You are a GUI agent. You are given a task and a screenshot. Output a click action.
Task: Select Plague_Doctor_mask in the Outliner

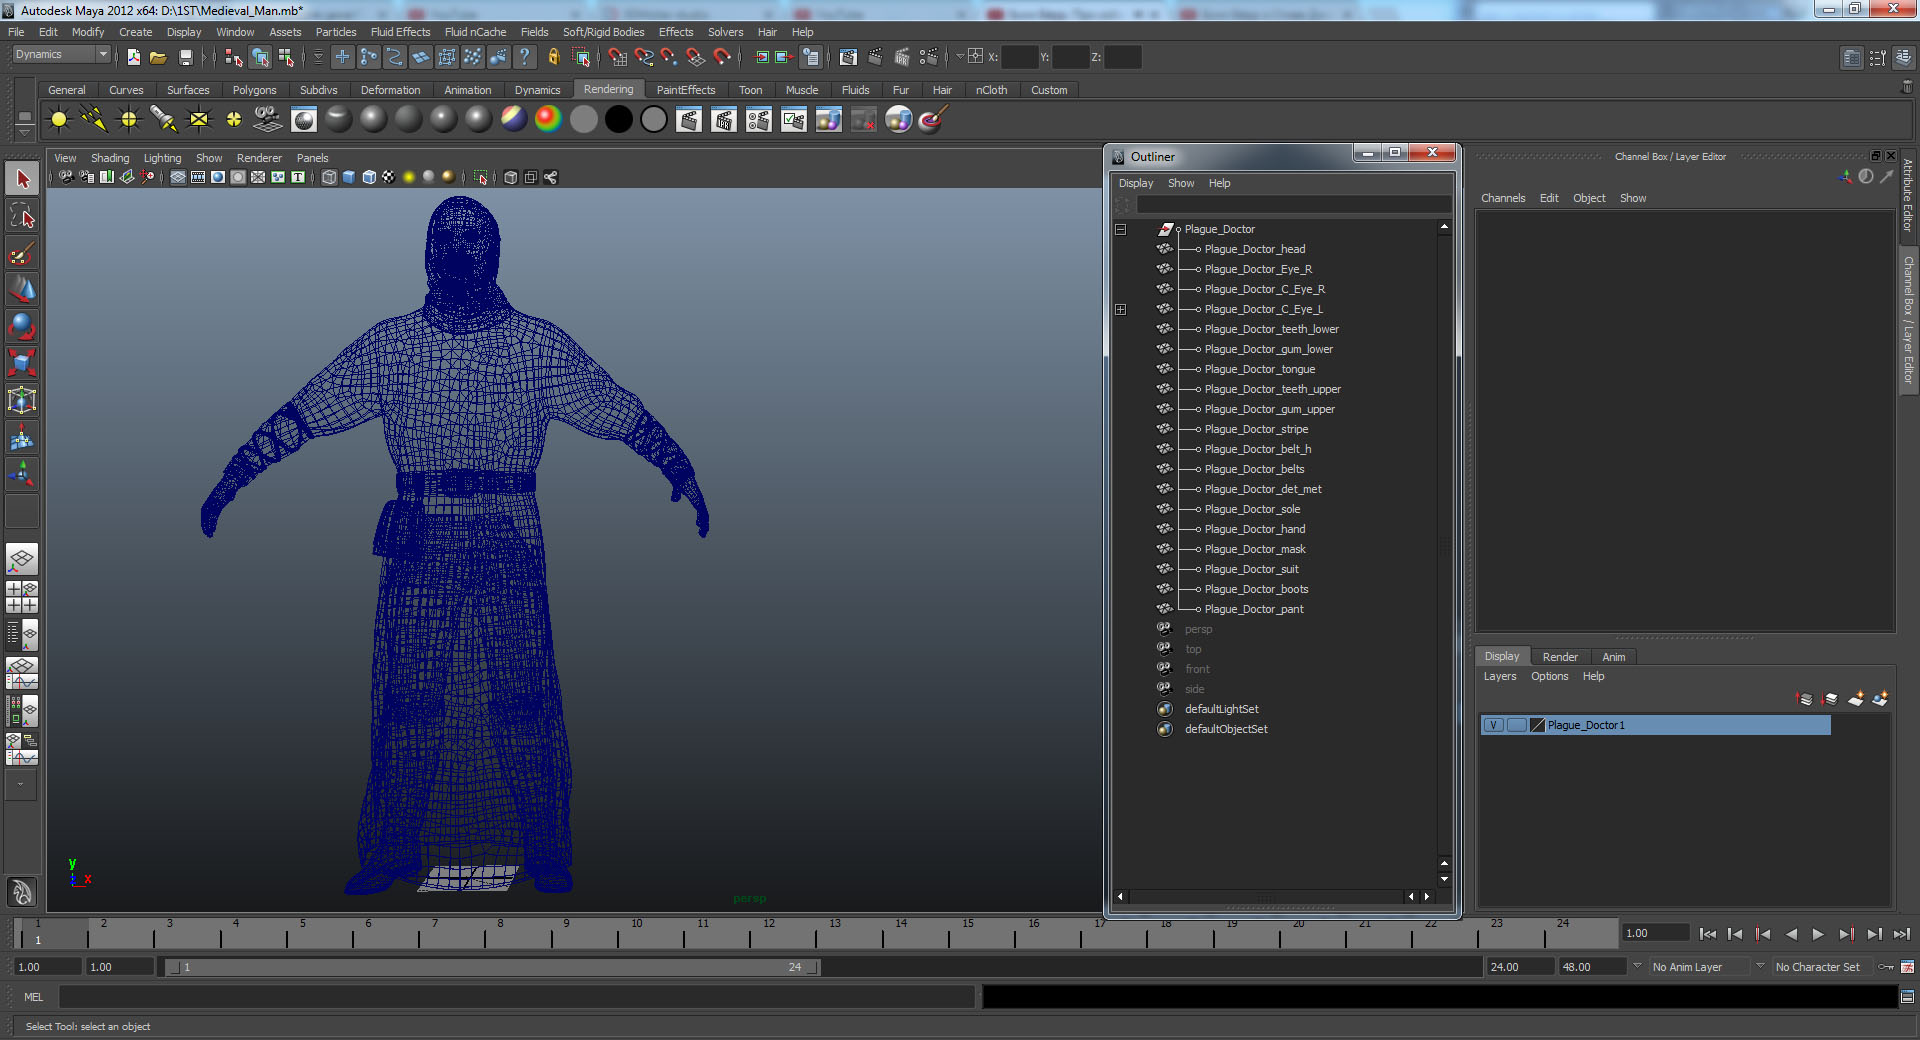1254,549
